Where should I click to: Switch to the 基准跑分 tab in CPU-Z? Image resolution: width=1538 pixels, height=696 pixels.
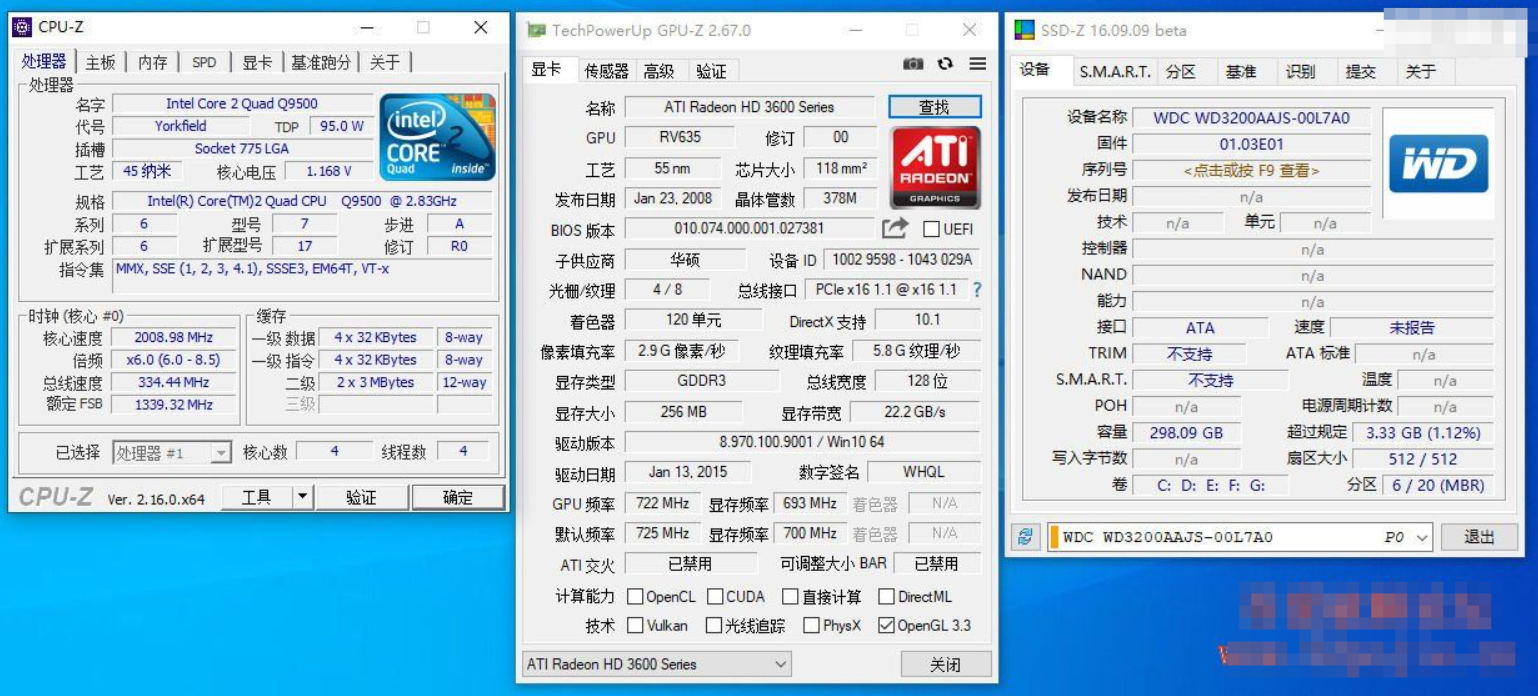pos(321,62)
